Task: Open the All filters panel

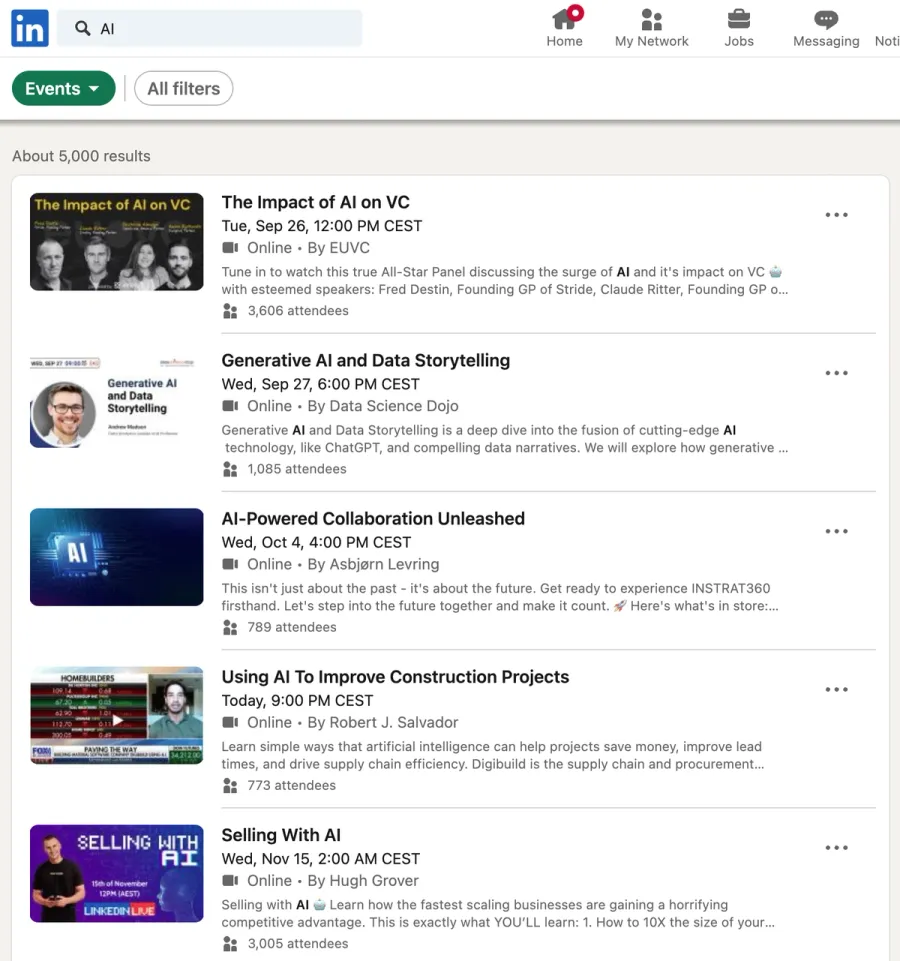Action: [x=183, y=88]
